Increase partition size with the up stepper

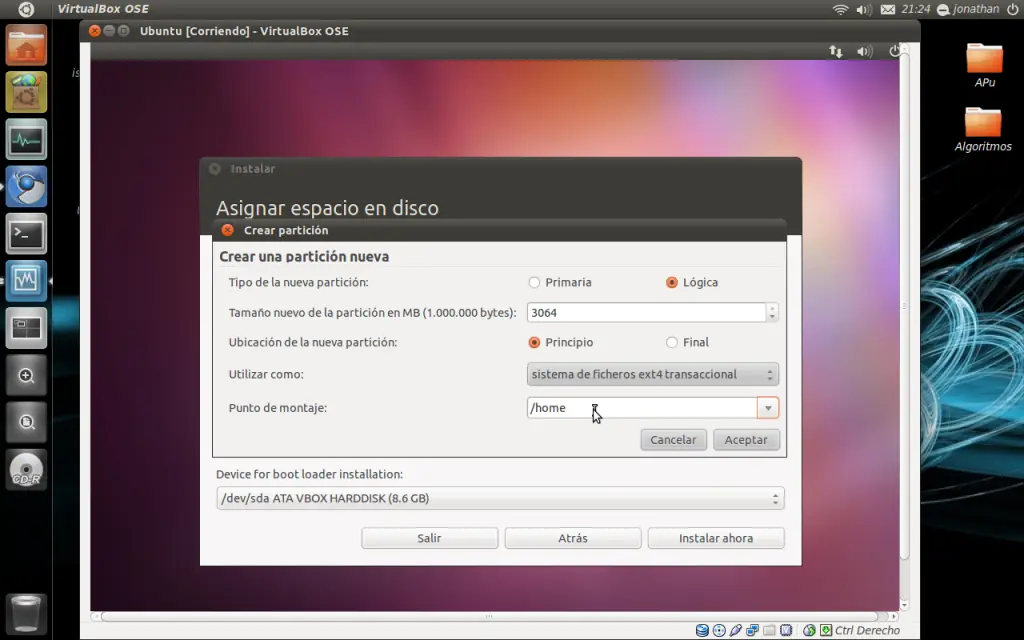click(772, 308)
